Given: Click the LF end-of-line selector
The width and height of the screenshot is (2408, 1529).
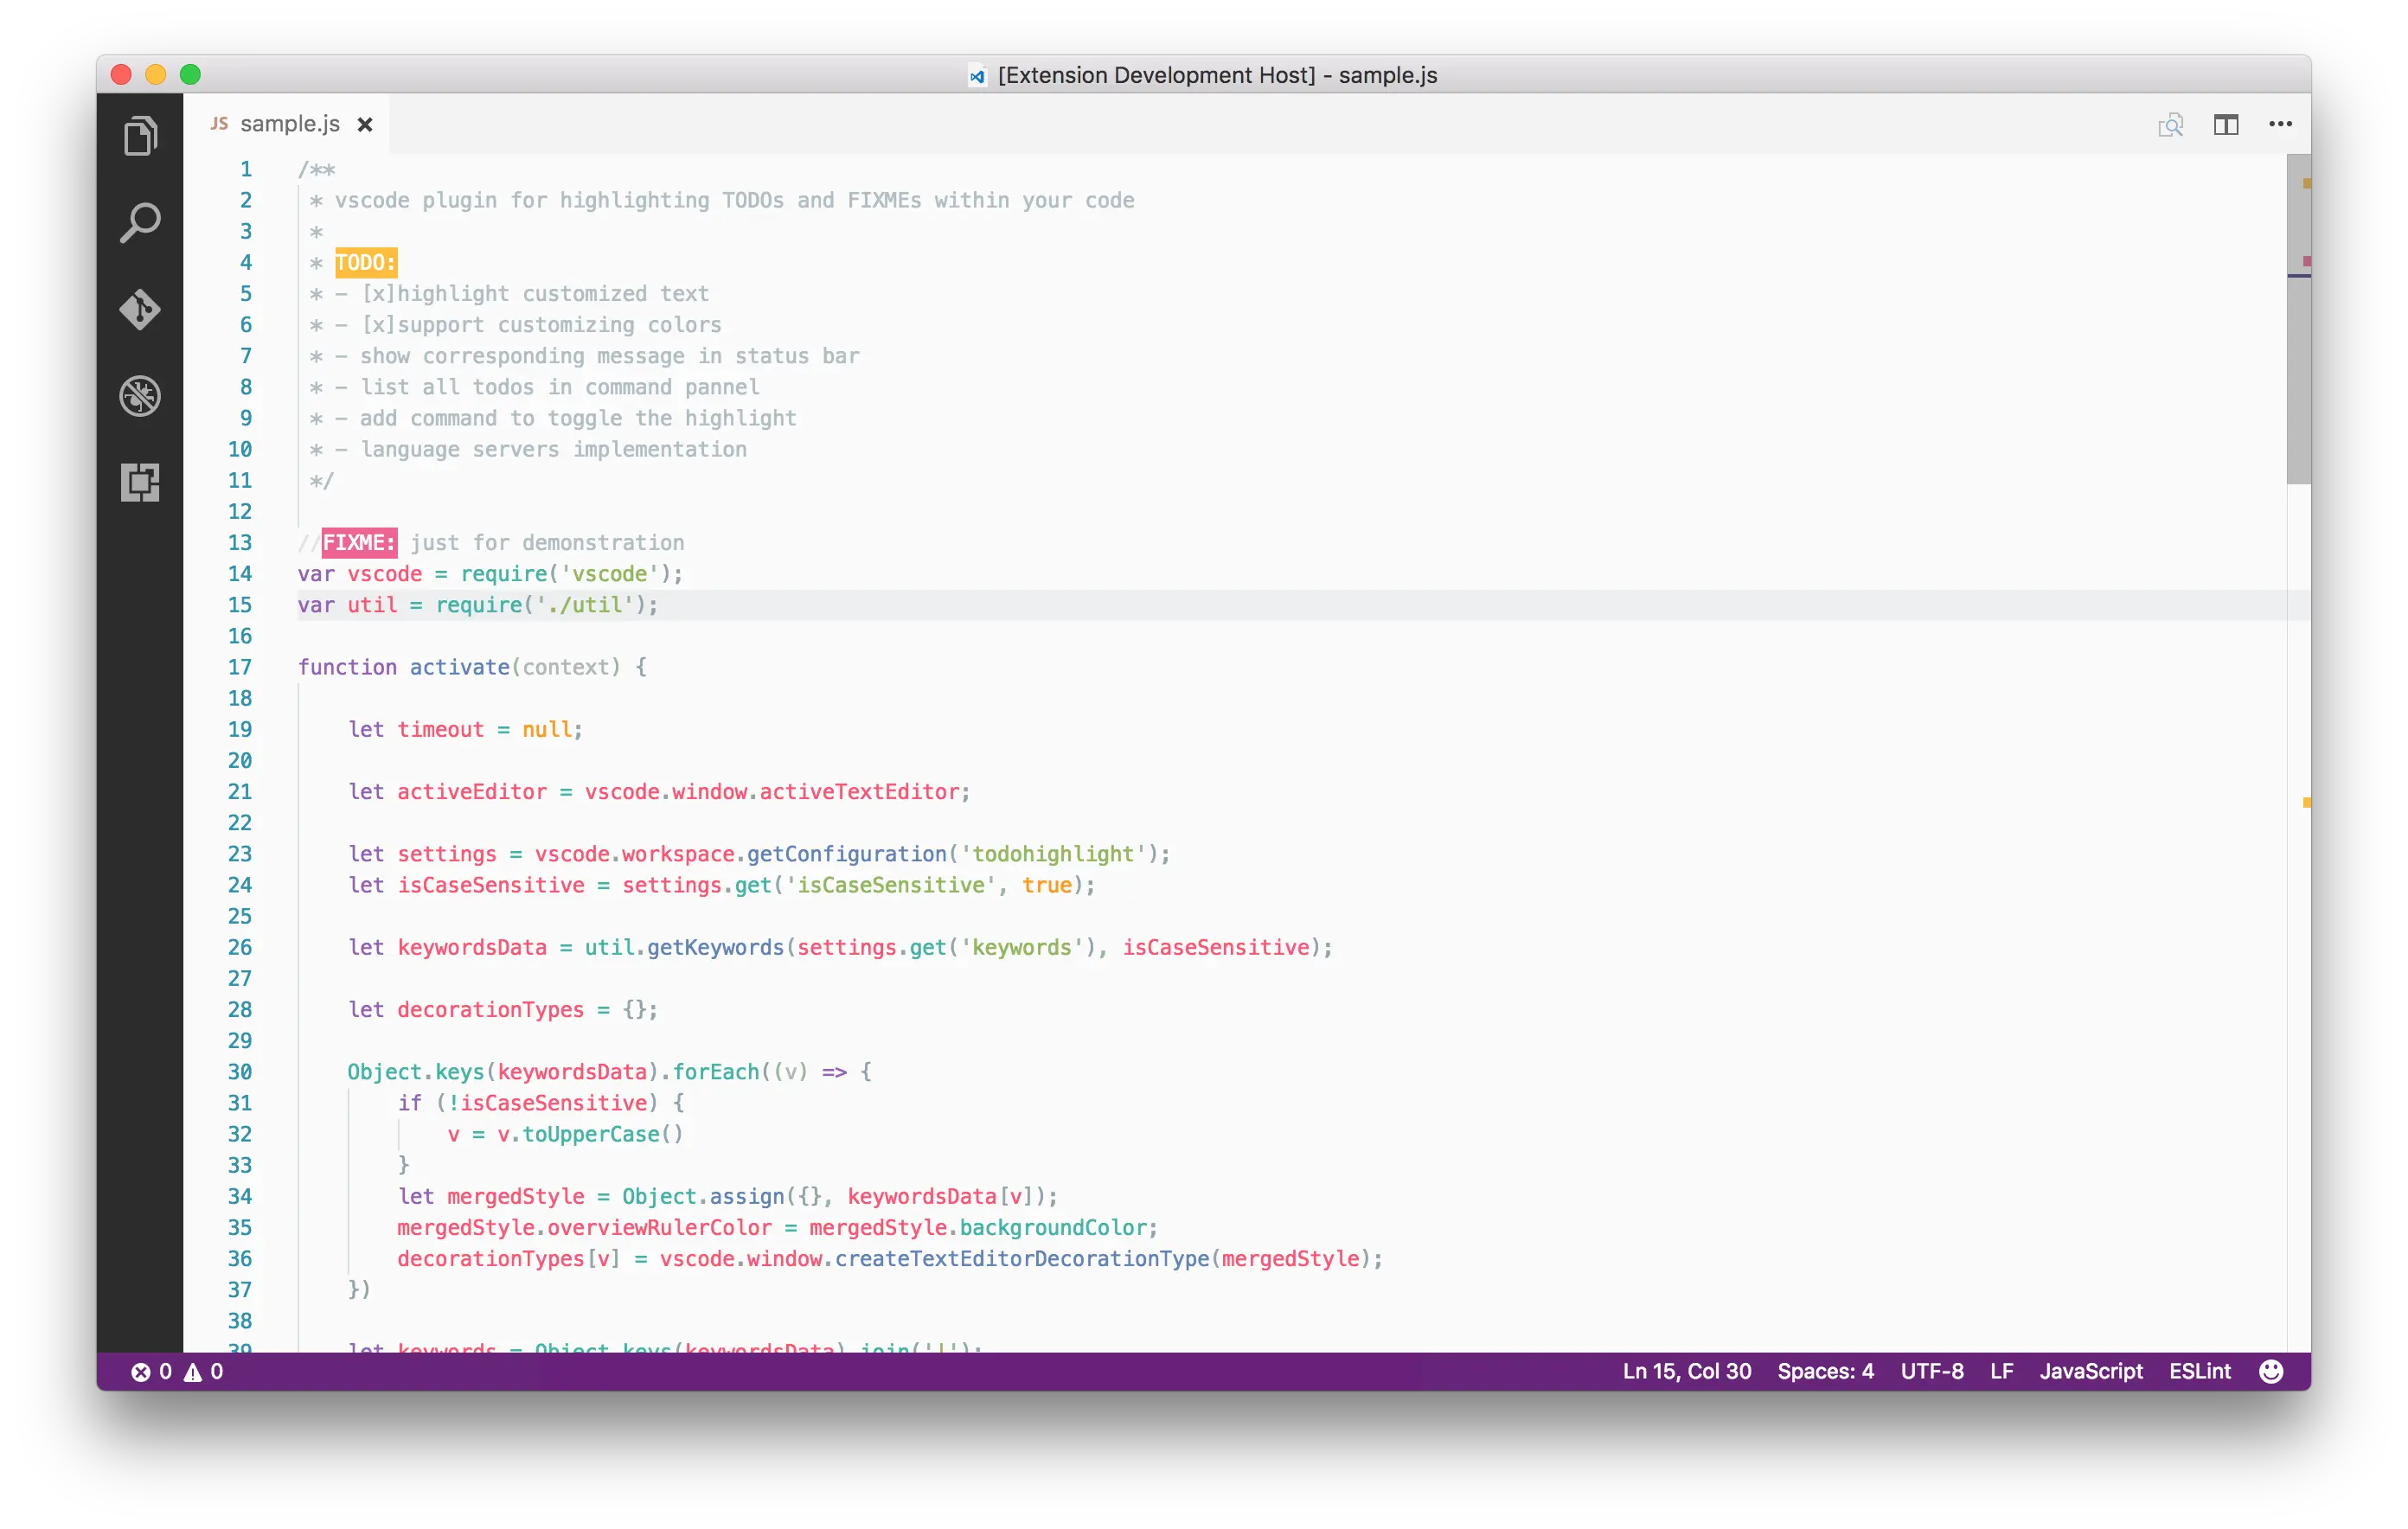Looking at the screenshot, I should point(2001,1371).
